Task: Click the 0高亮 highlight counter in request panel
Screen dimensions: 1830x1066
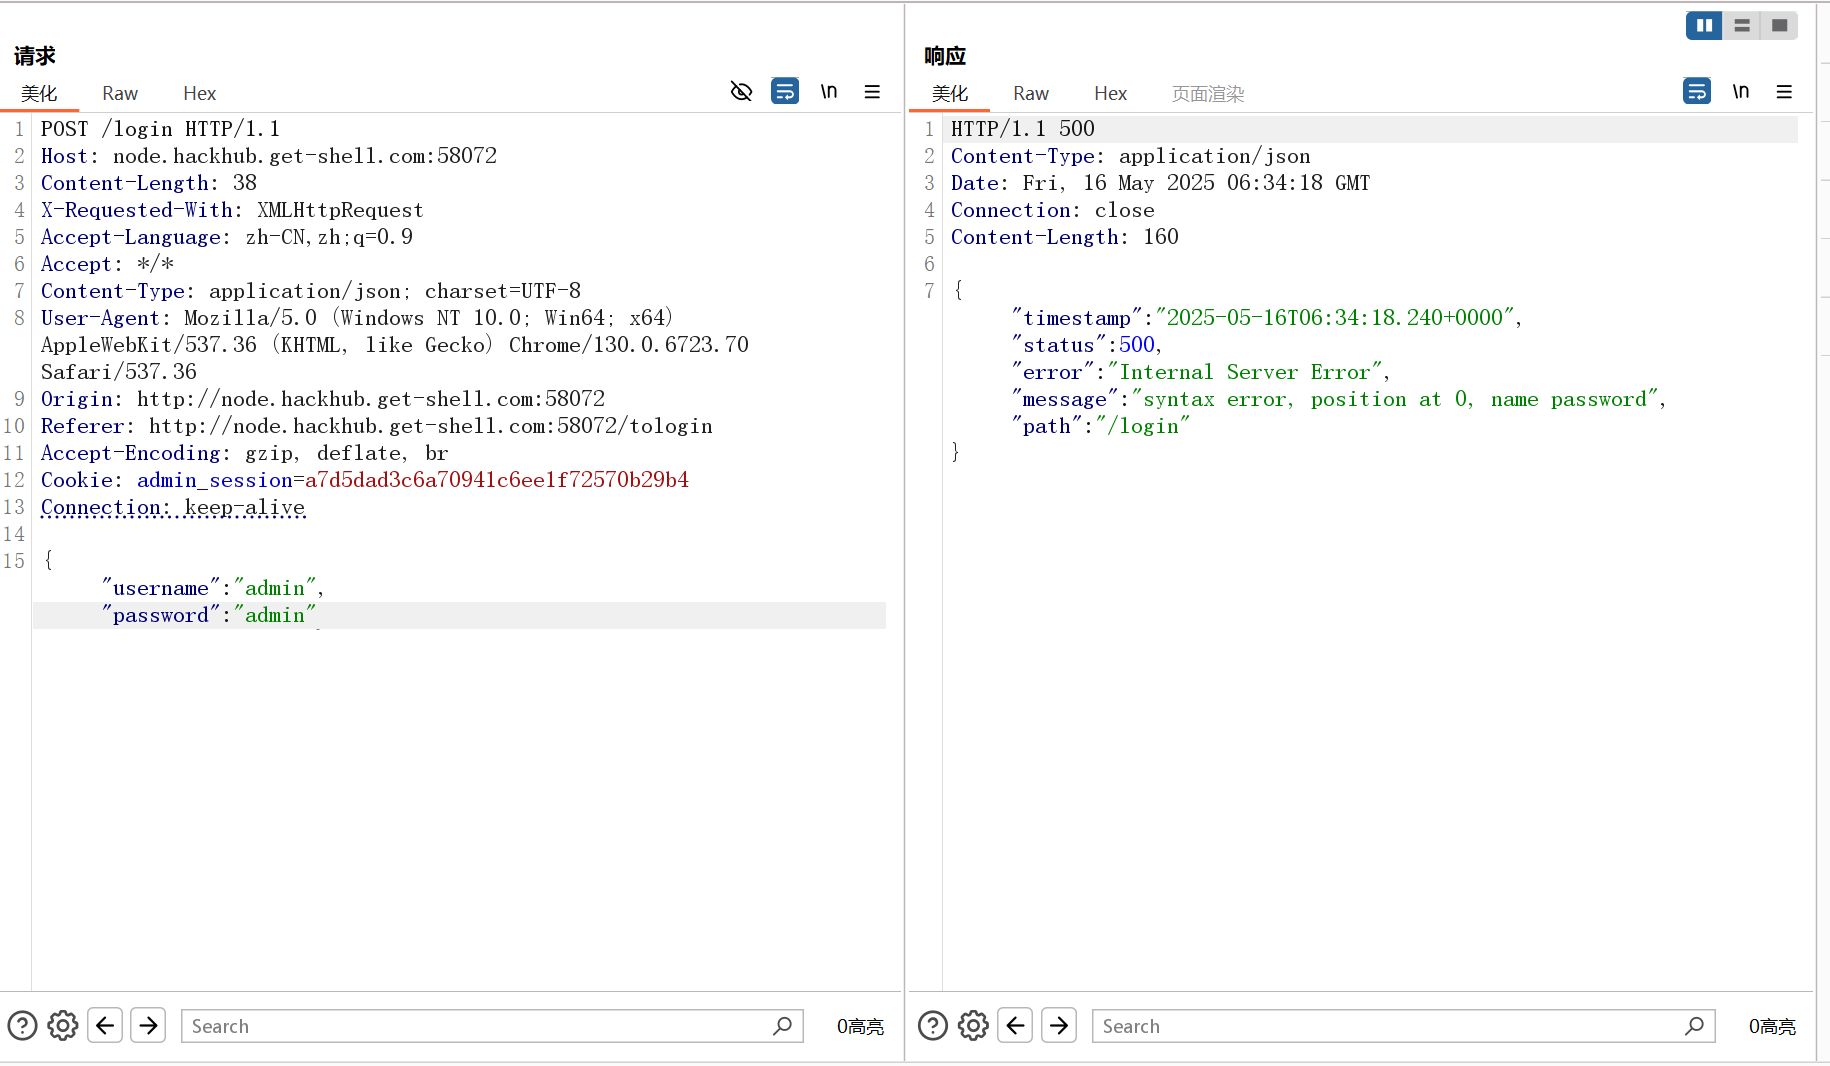Action: [x=860, y=1026]
